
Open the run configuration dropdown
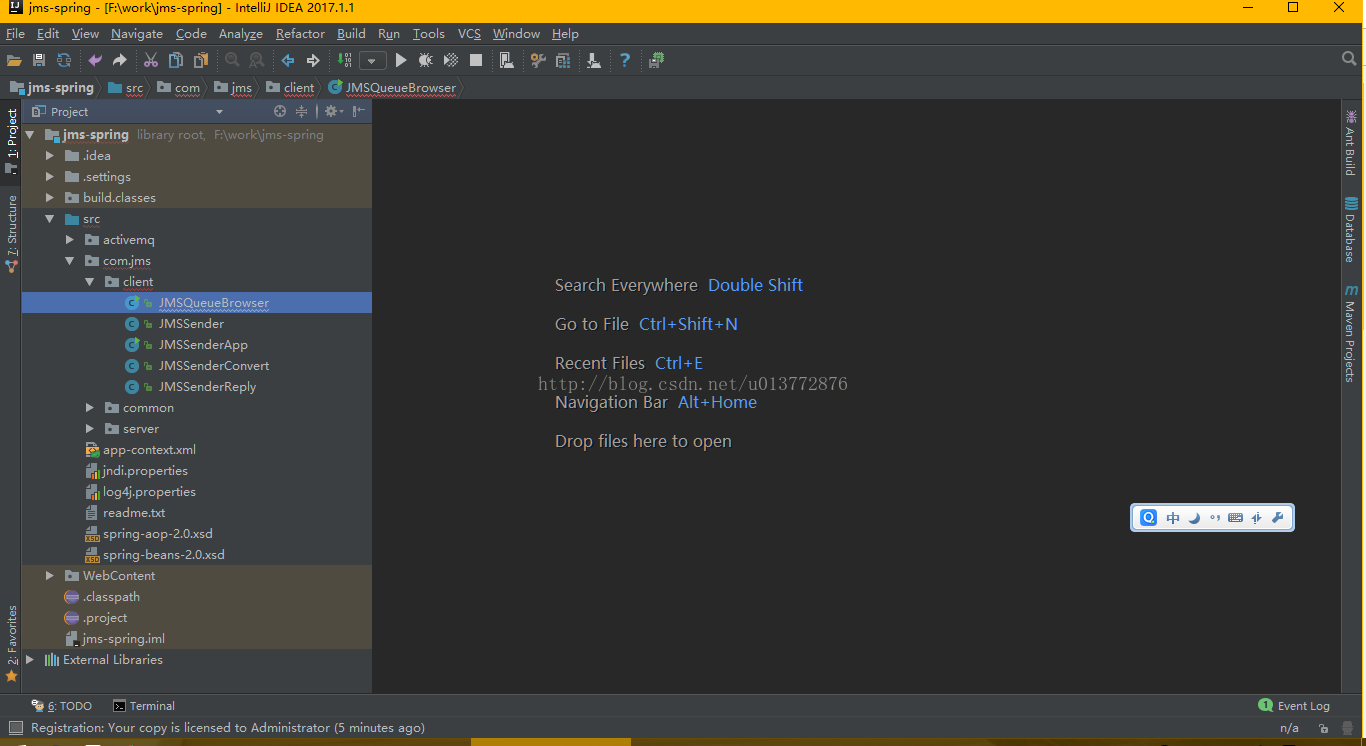tap(373, 60)
